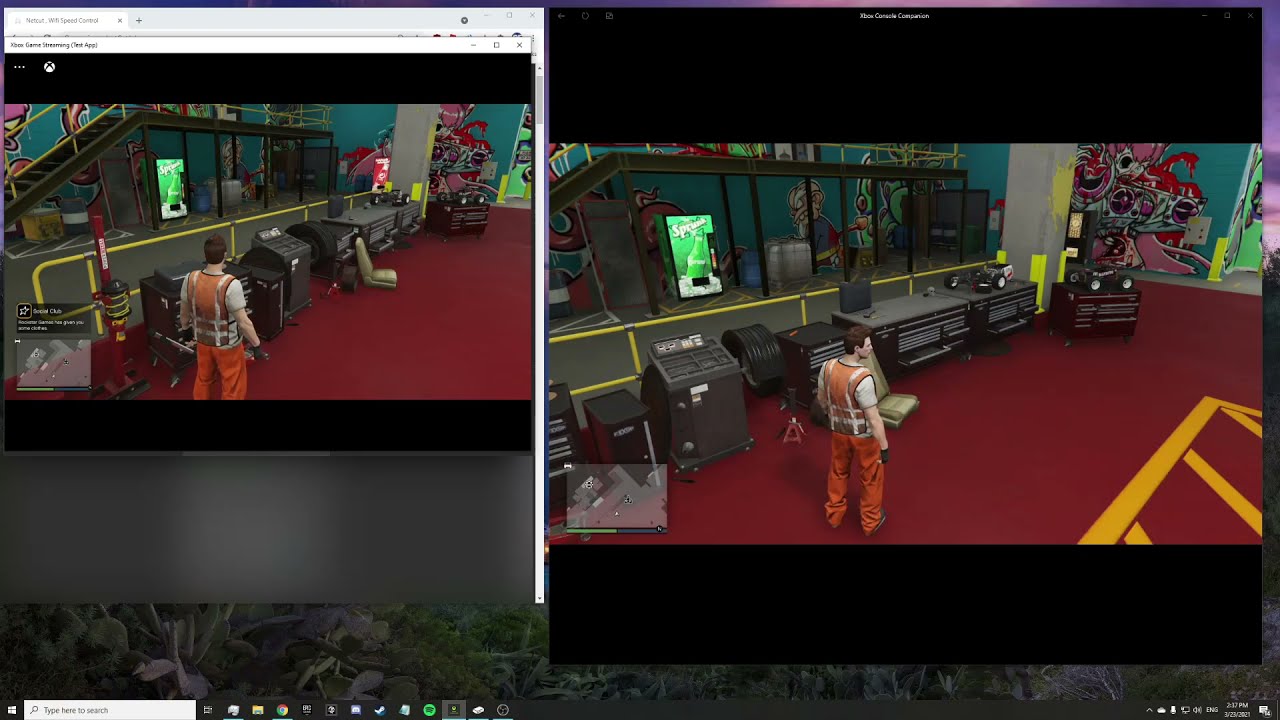This screenshot has height=720, width=1280.
Task: Expand the system tray hidden icons arrow
Action: [1149, 710]
